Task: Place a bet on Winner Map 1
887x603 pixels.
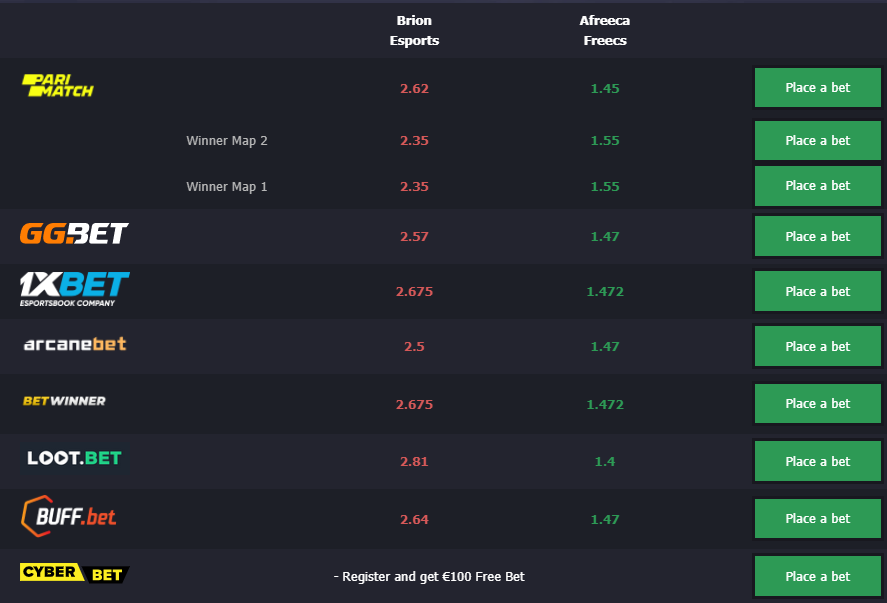Action: click(x=817, y=186)
